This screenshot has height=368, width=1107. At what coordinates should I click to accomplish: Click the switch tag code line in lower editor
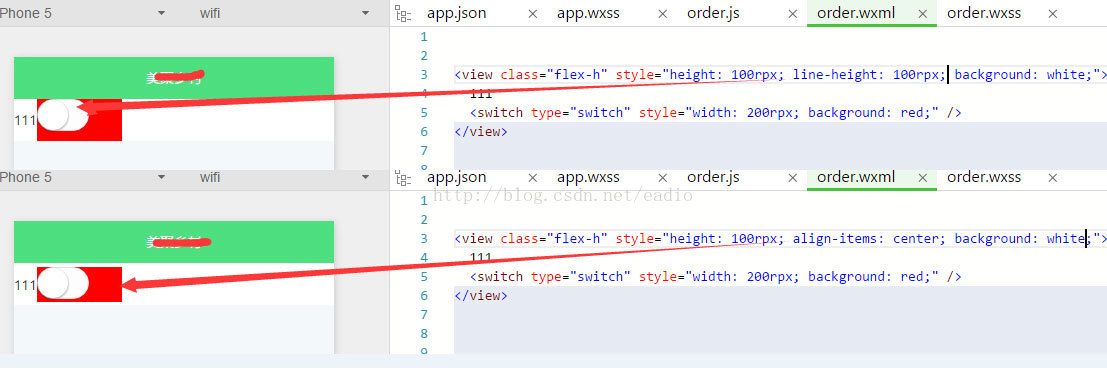coord(715,276)
